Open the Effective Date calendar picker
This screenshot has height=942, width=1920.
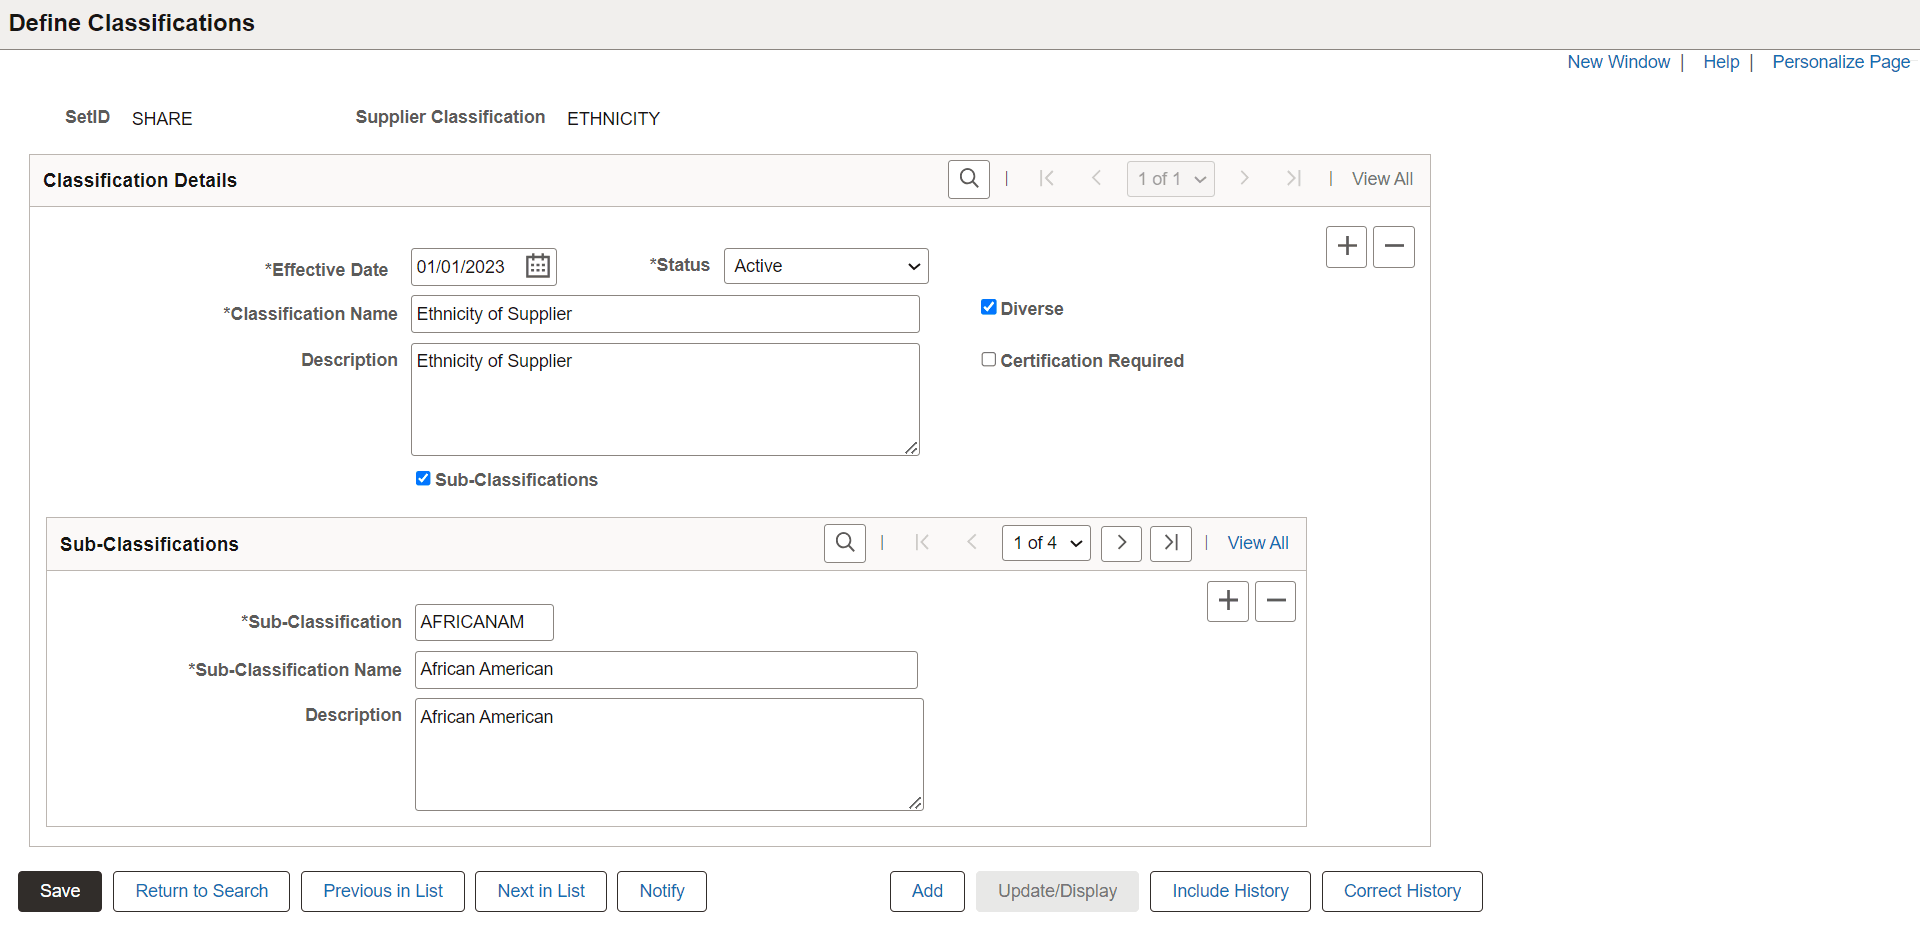(x=537, y=266)
